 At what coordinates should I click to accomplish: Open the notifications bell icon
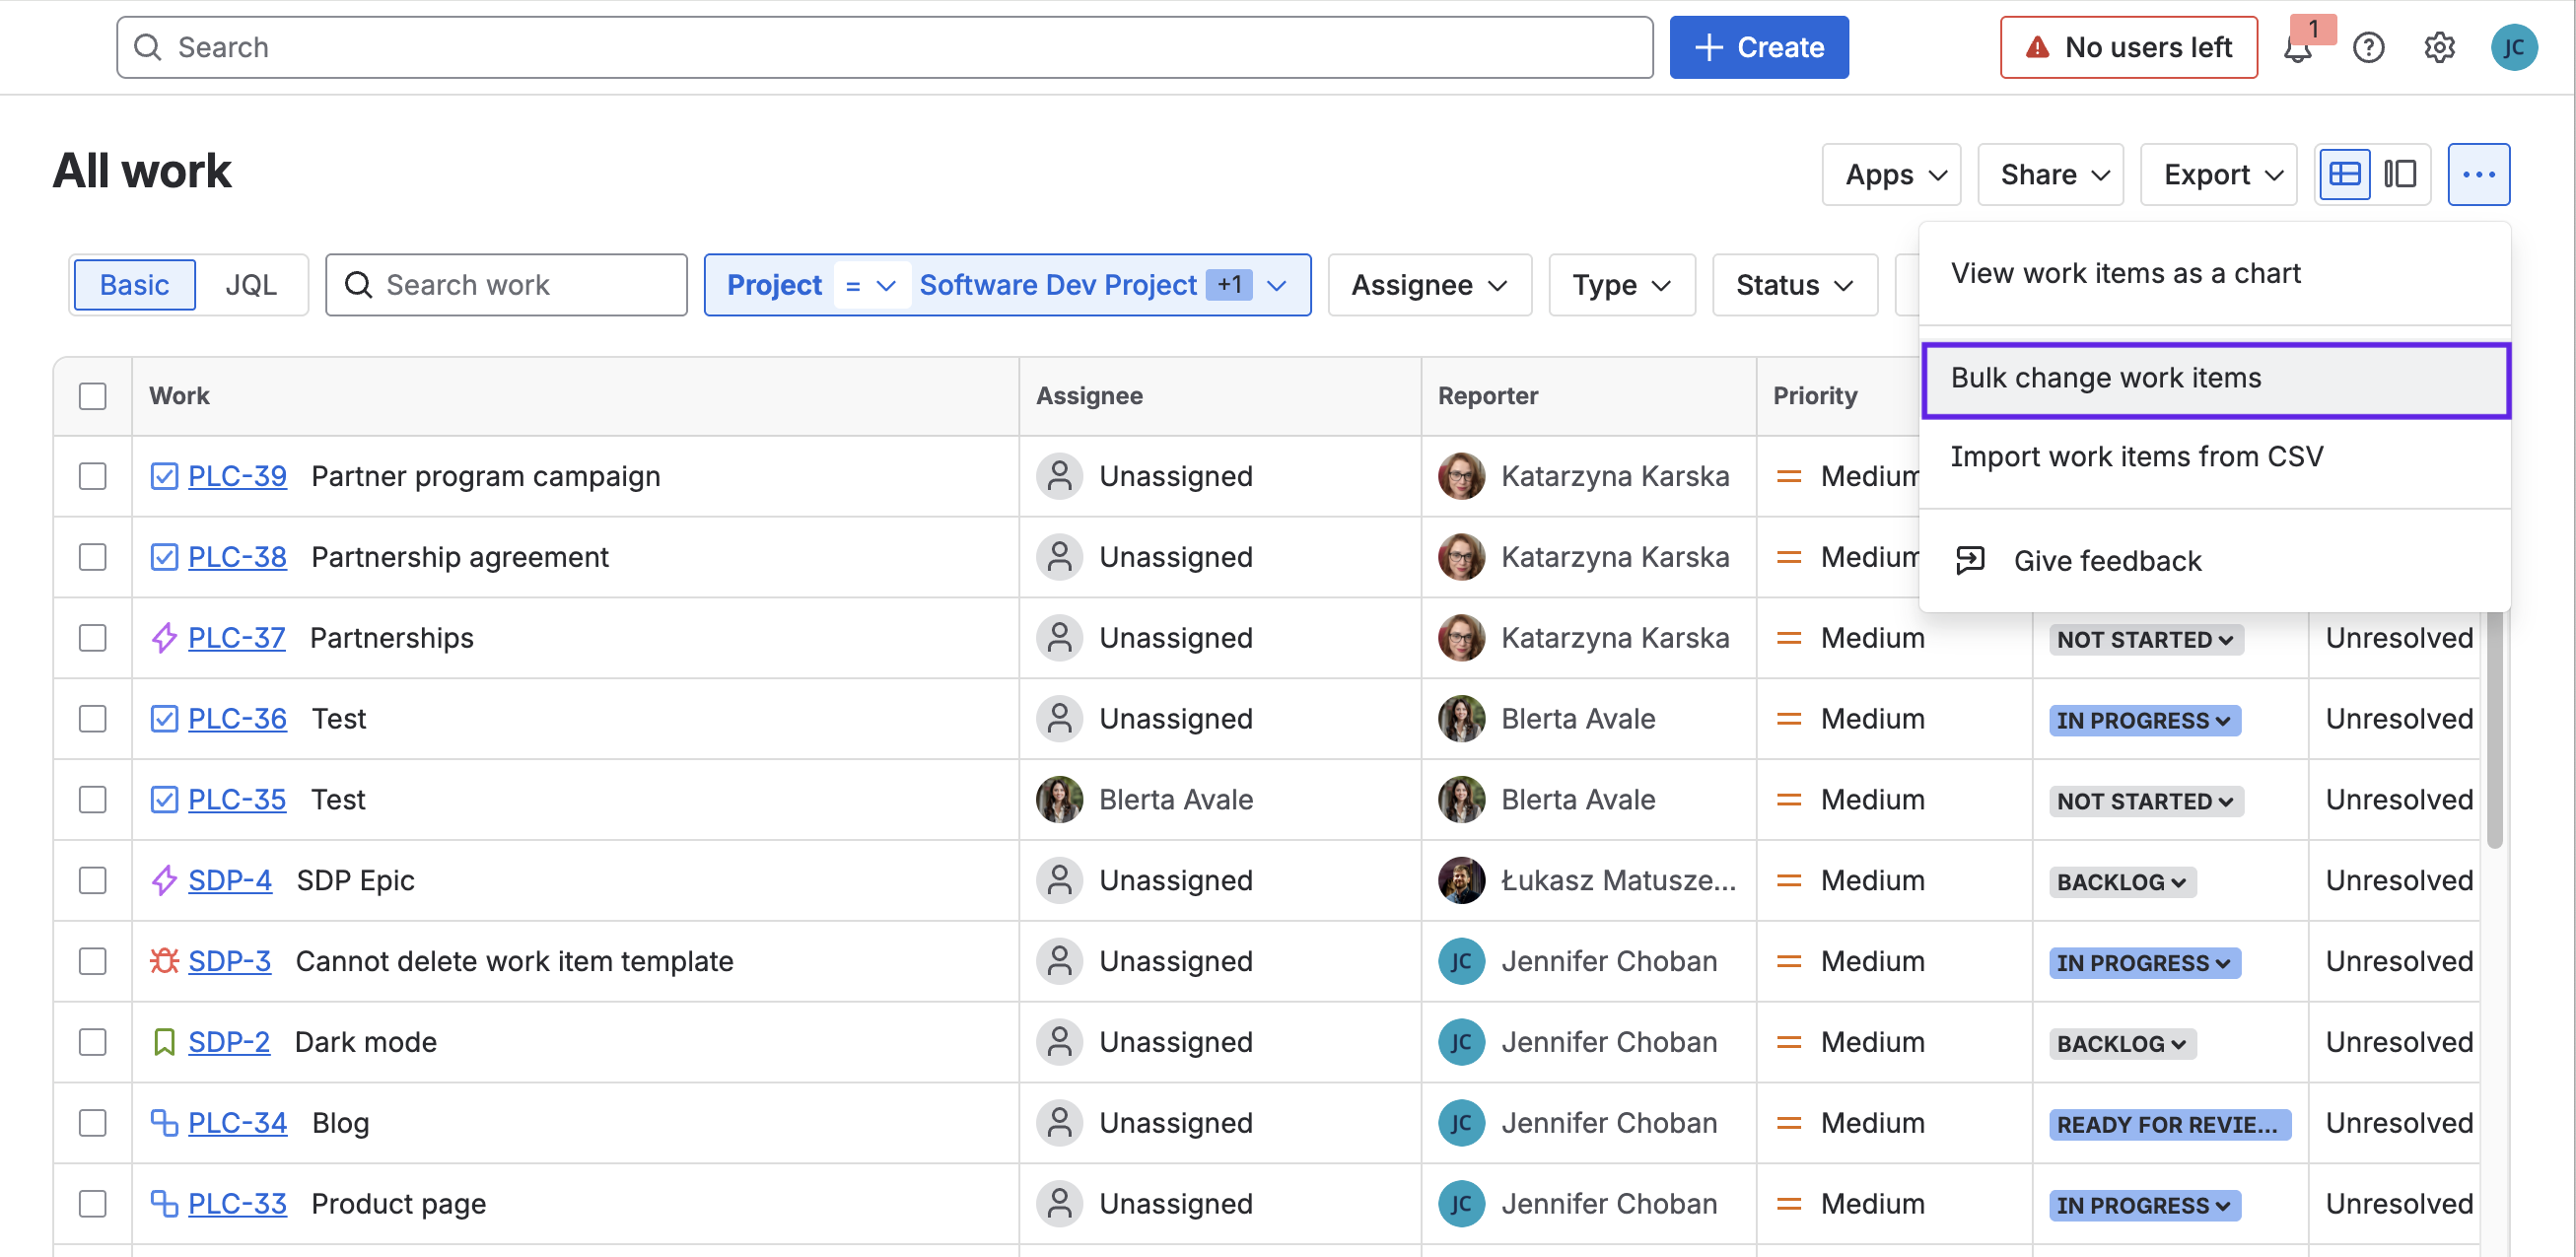point(2297,49)
